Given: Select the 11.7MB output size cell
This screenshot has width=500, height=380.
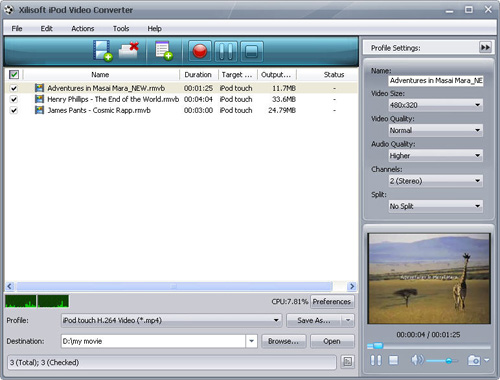Looking at the screenshot, I should 284,88.
